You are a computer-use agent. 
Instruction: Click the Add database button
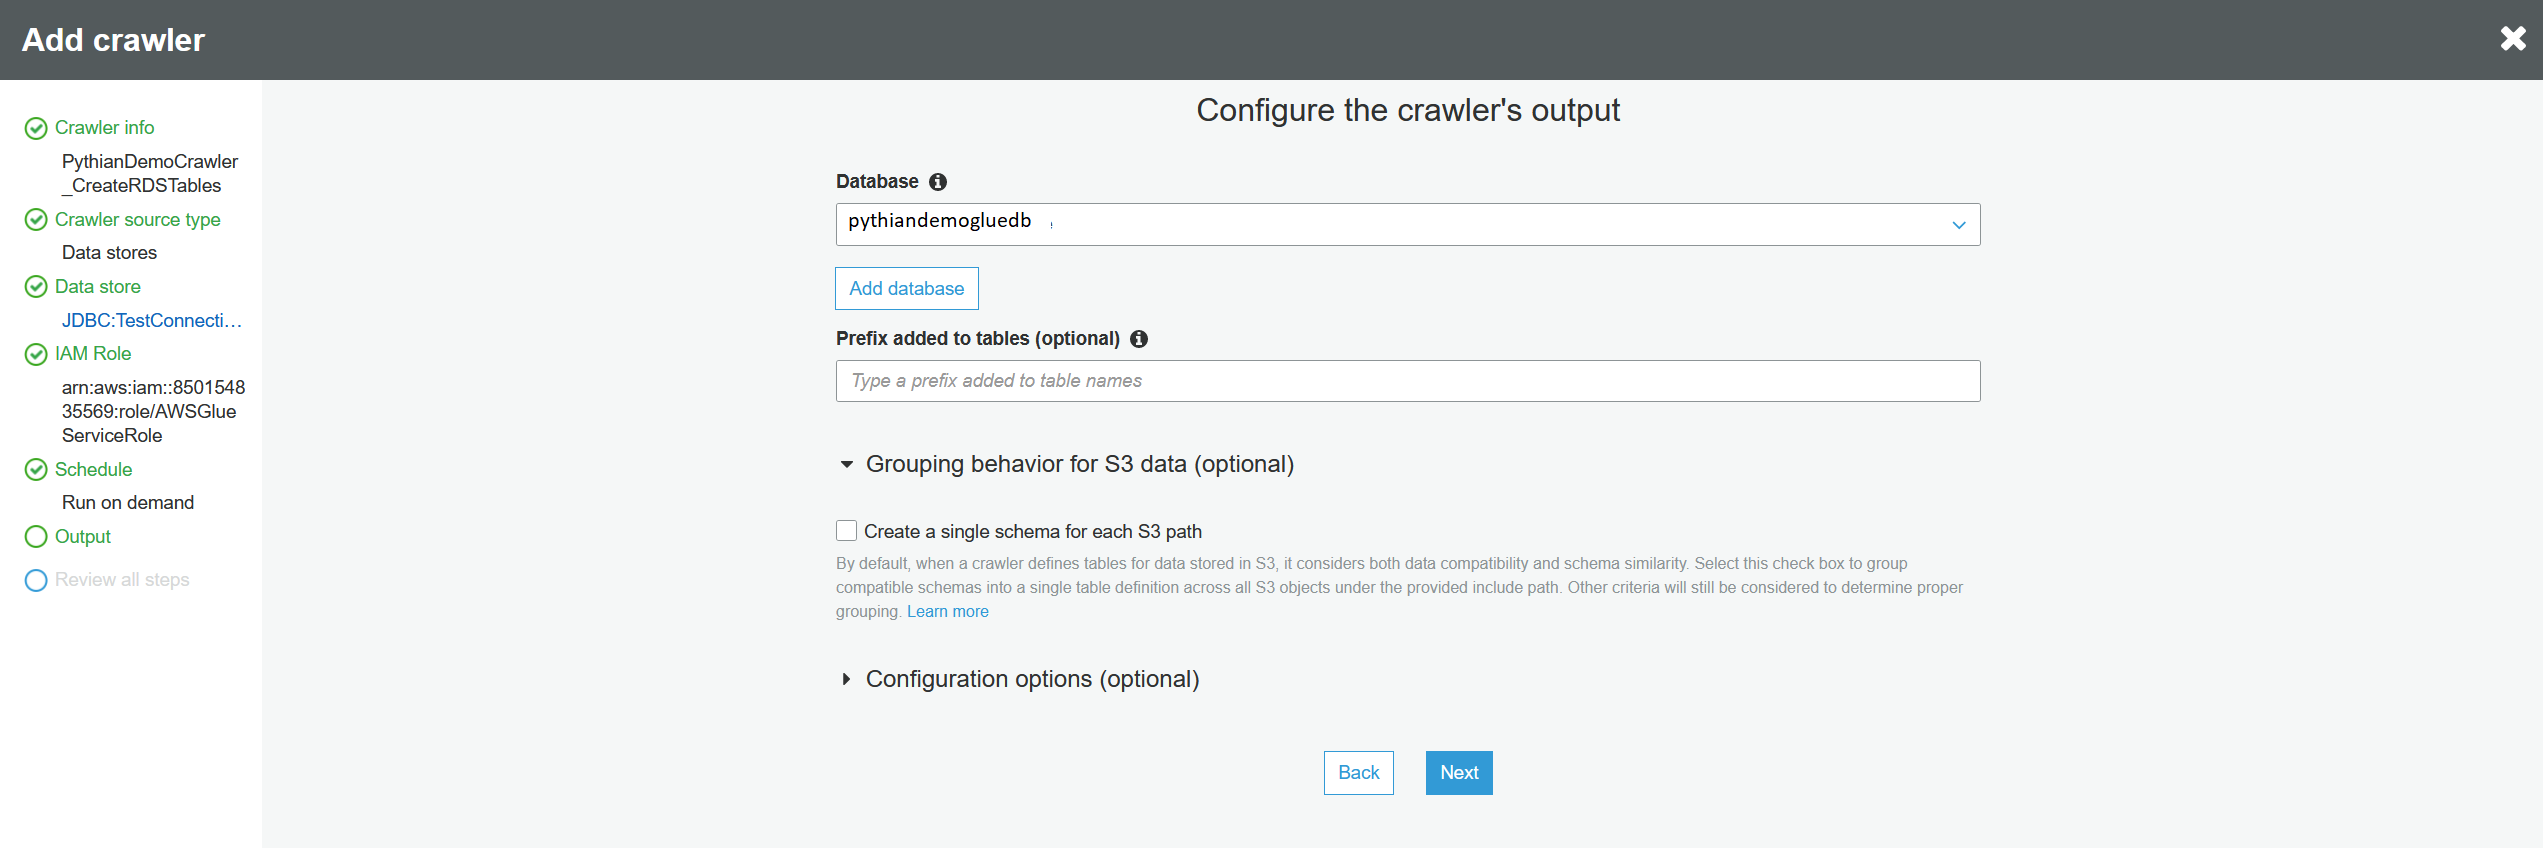tap(906, 289)
